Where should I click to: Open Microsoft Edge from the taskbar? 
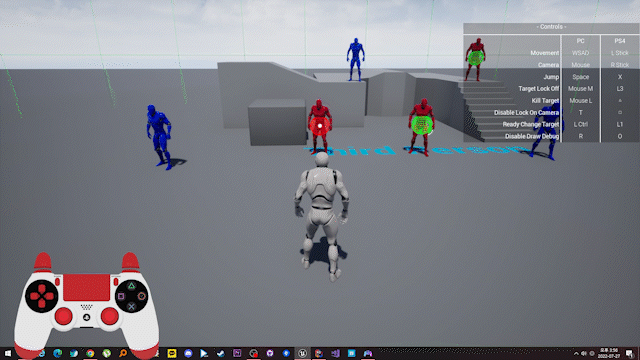click(x=58, y=353)
